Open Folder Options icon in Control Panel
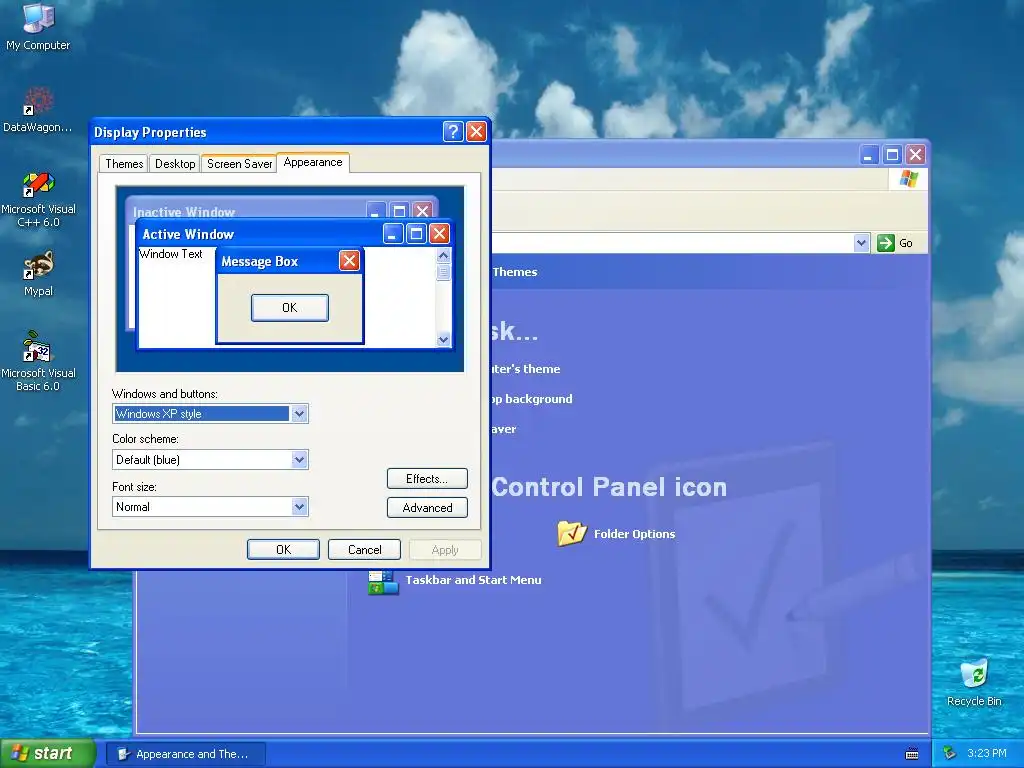1024x768 pixels. tap(571, 534)
